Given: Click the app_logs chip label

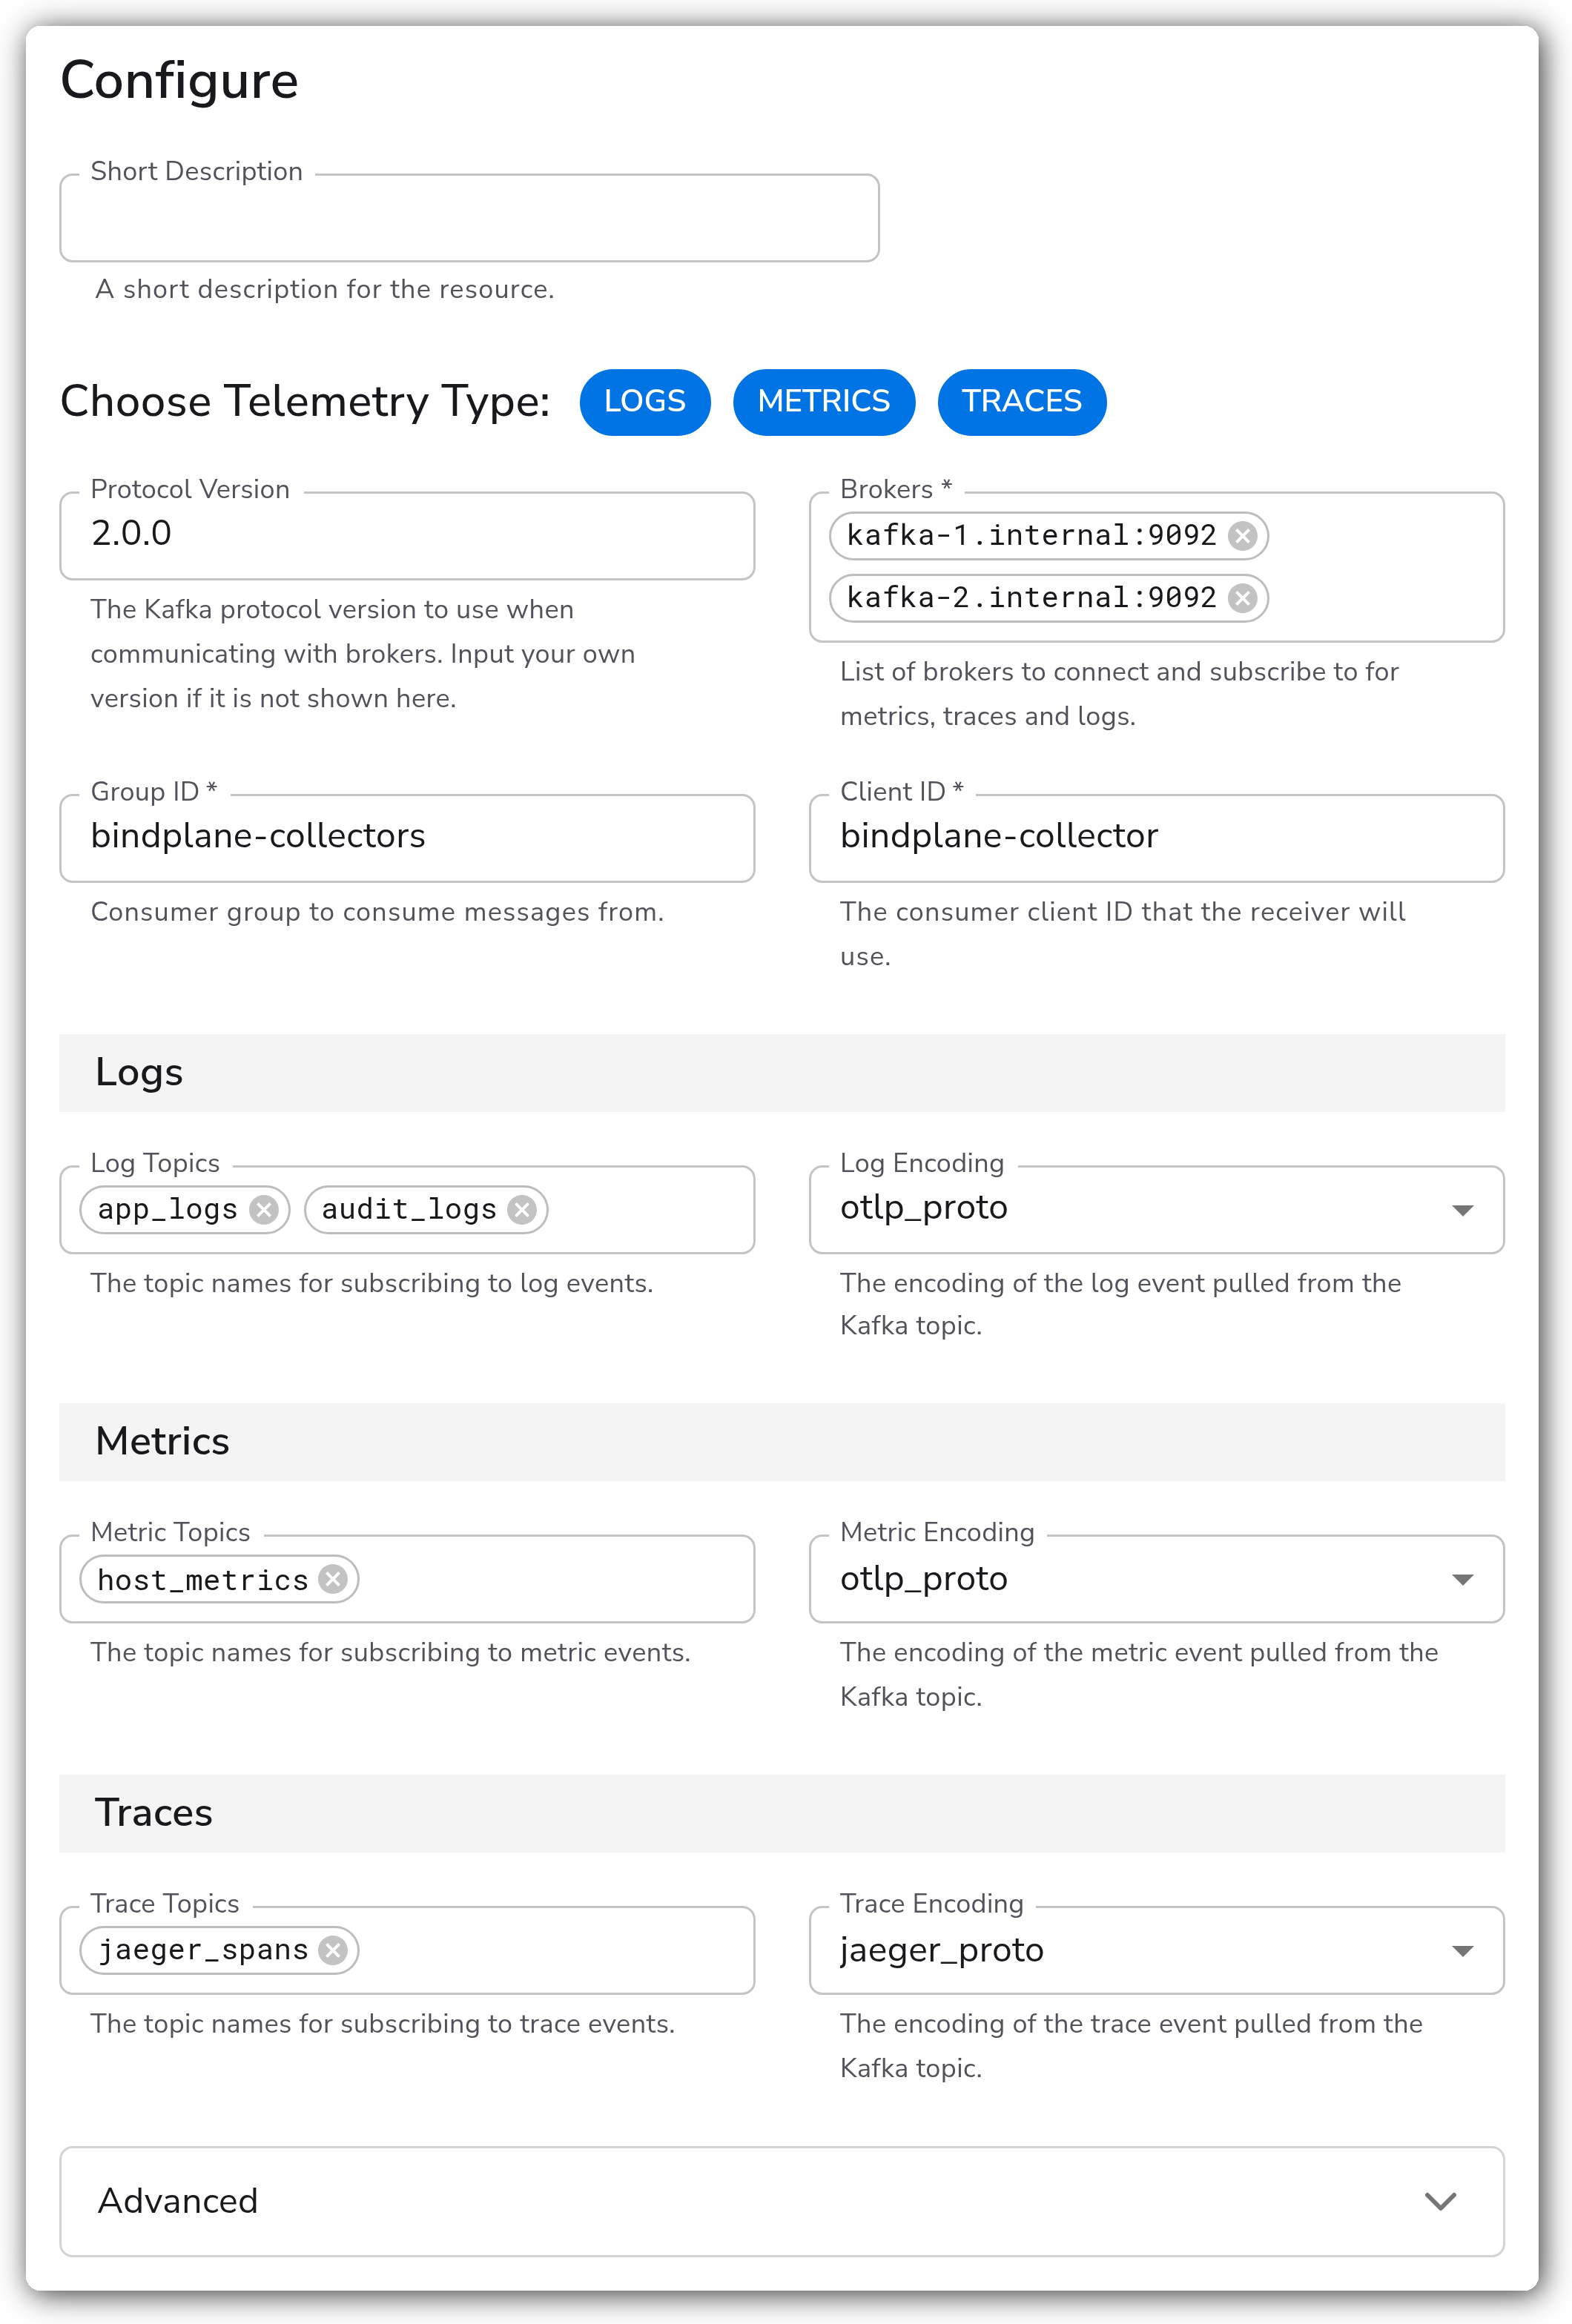Looking at the screenshot, I should 167,1210.
